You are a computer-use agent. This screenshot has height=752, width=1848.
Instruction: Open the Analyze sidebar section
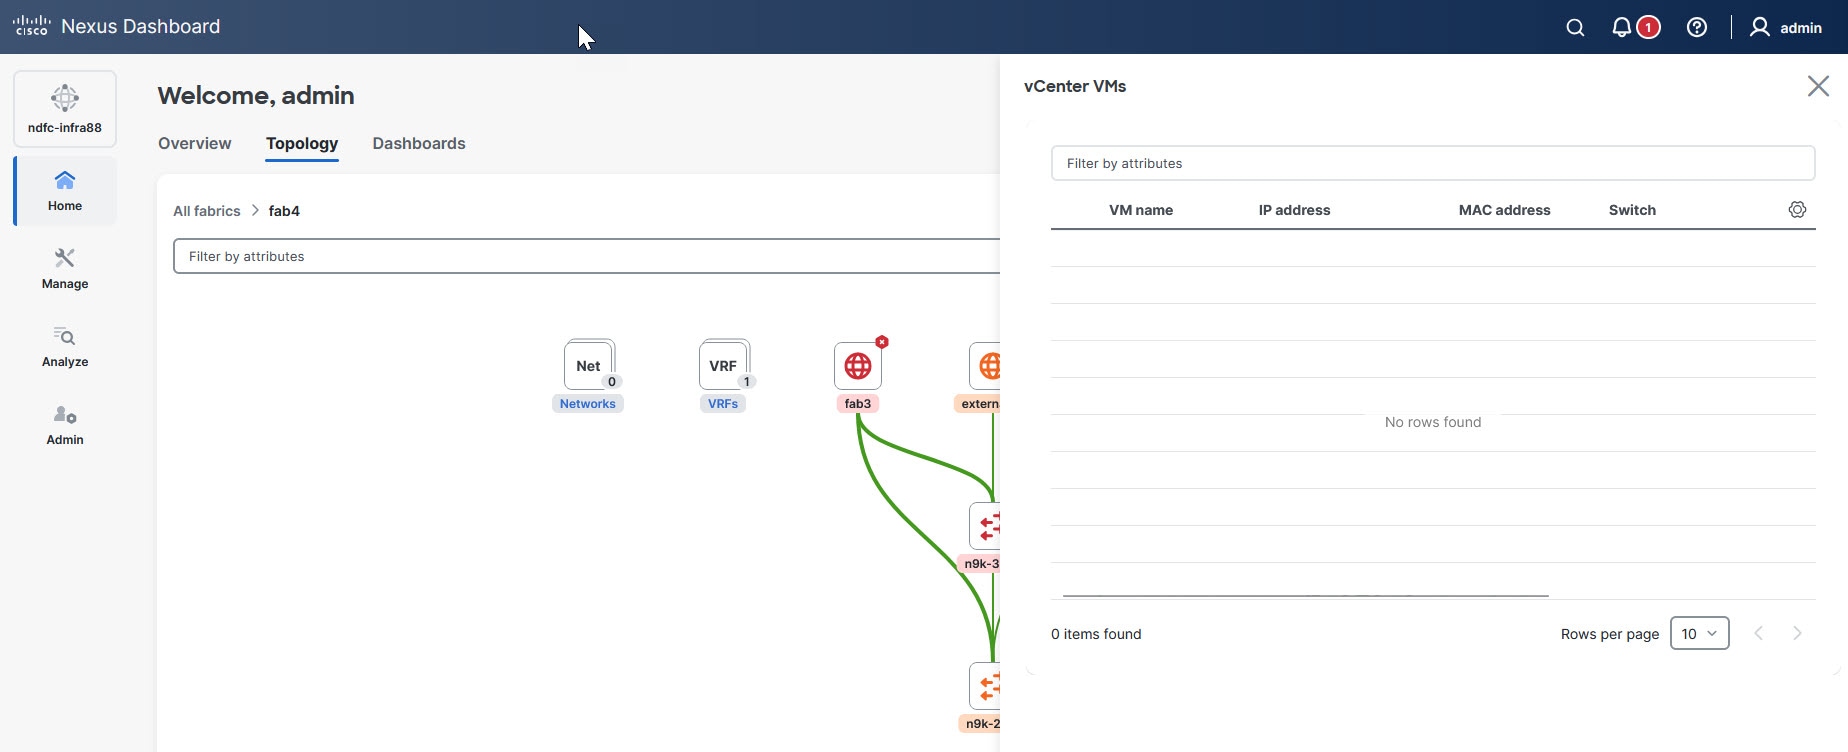65,347
